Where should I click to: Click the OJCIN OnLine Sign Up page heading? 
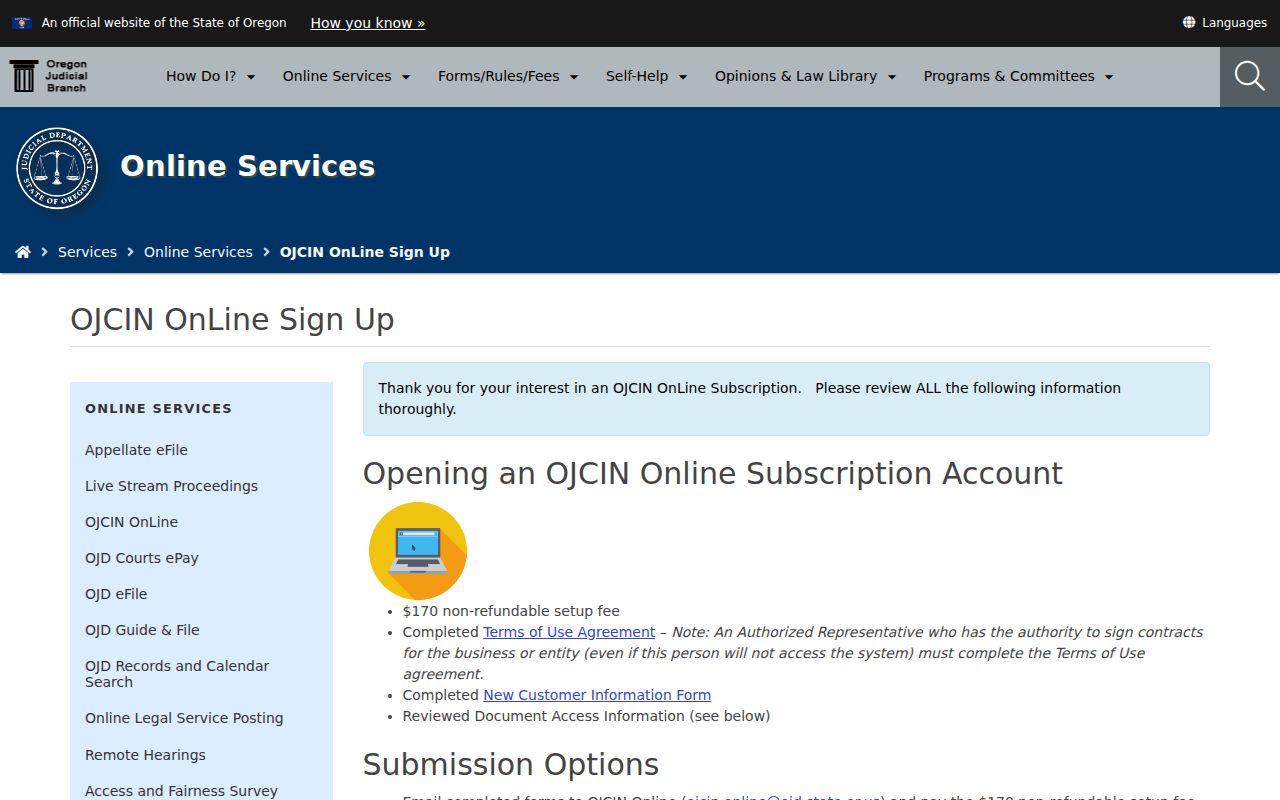232,319
